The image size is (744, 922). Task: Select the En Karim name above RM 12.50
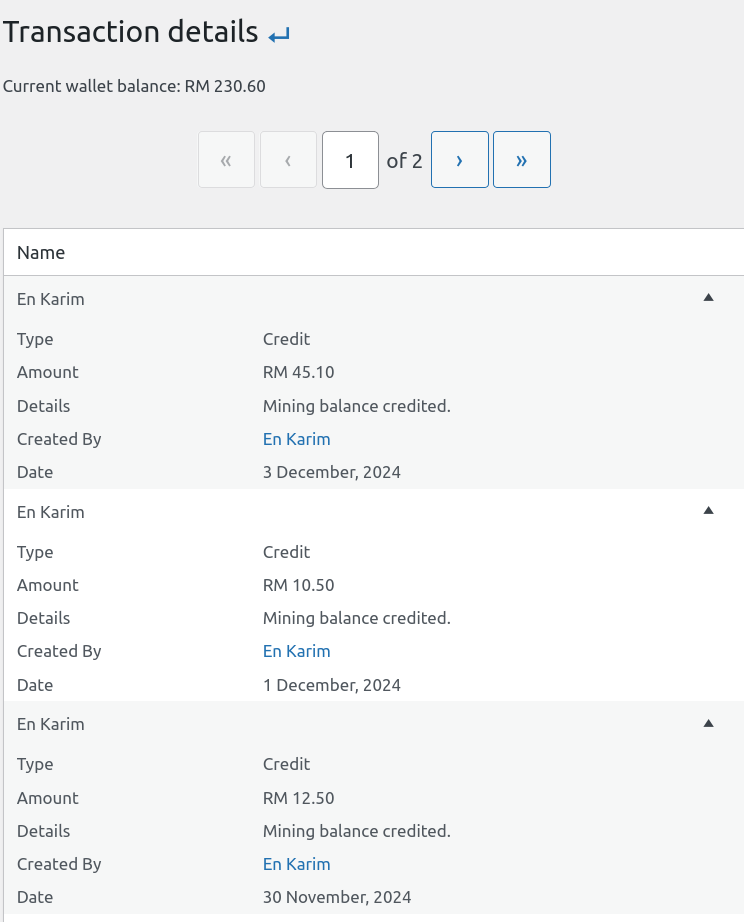tap(51, 724)
